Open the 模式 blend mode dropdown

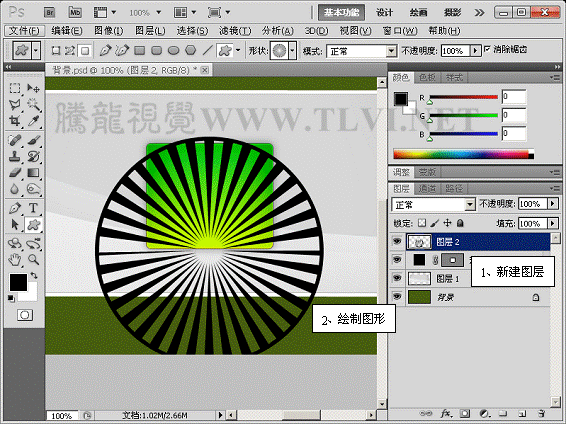[x=391, y=51]
